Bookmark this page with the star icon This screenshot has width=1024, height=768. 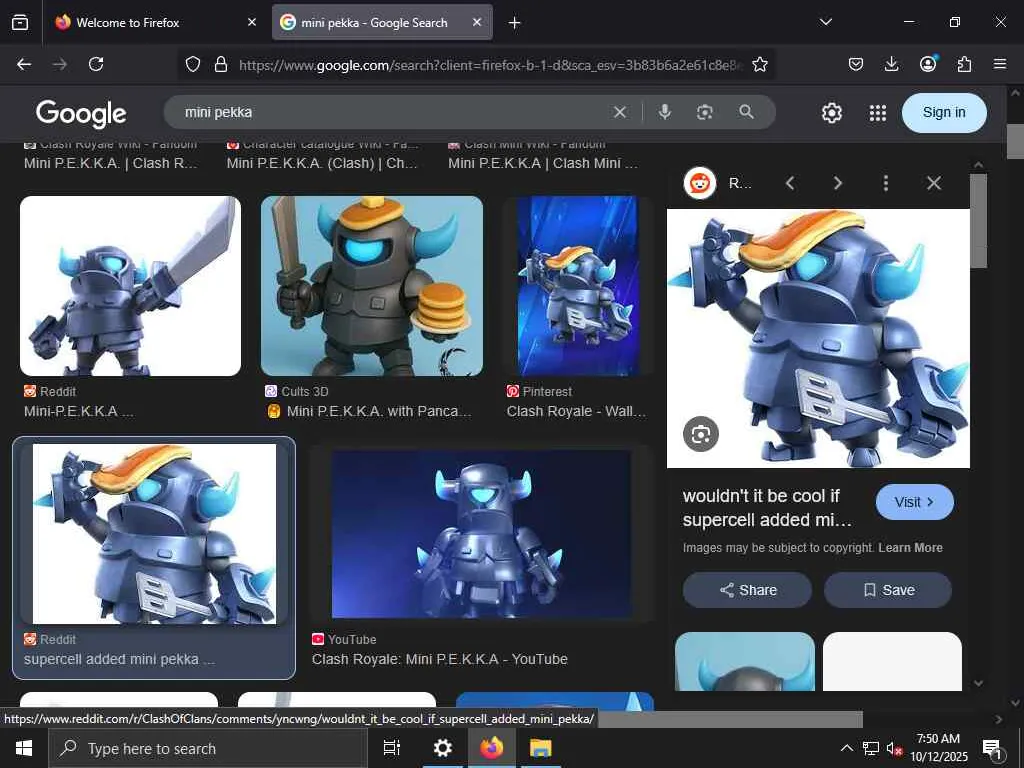[760, 64]
